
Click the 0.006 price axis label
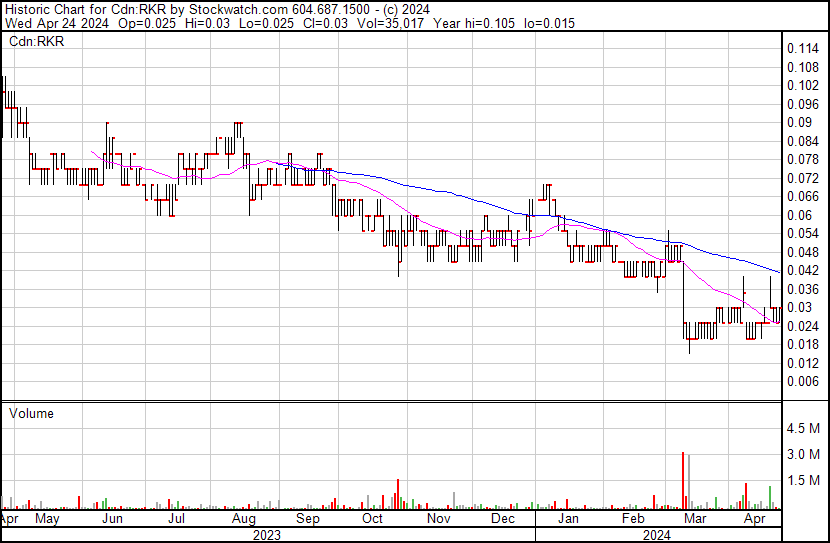pos(802,381)
